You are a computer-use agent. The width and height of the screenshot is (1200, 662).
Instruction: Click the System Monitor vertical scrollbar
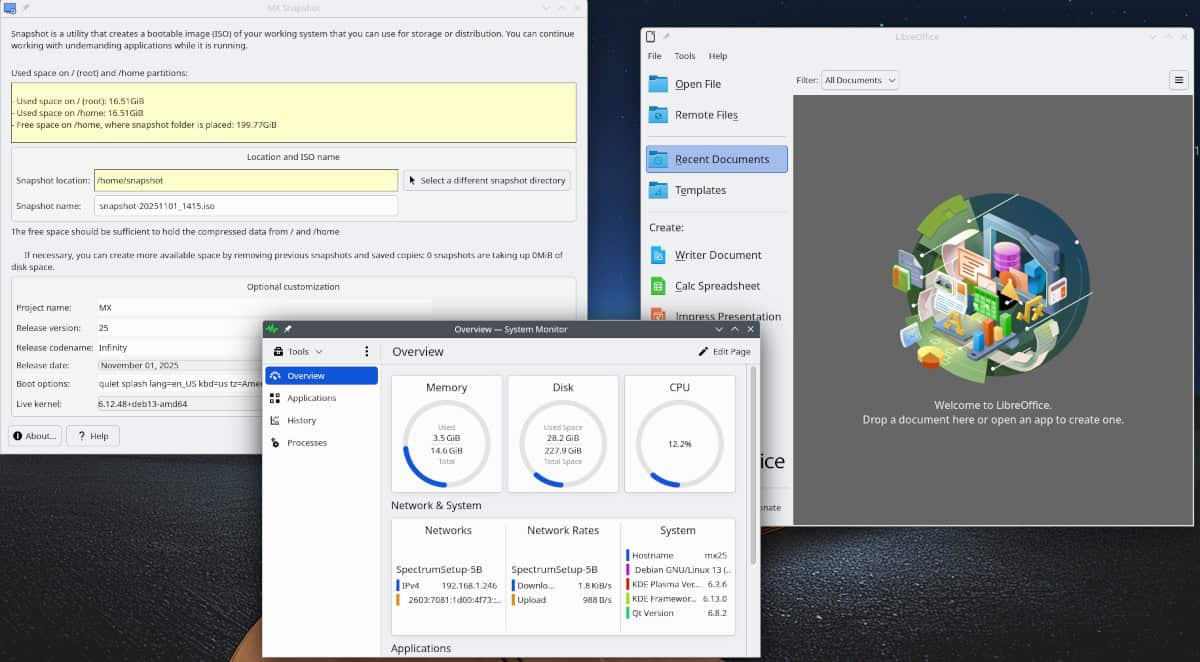(x=752, y=465)
